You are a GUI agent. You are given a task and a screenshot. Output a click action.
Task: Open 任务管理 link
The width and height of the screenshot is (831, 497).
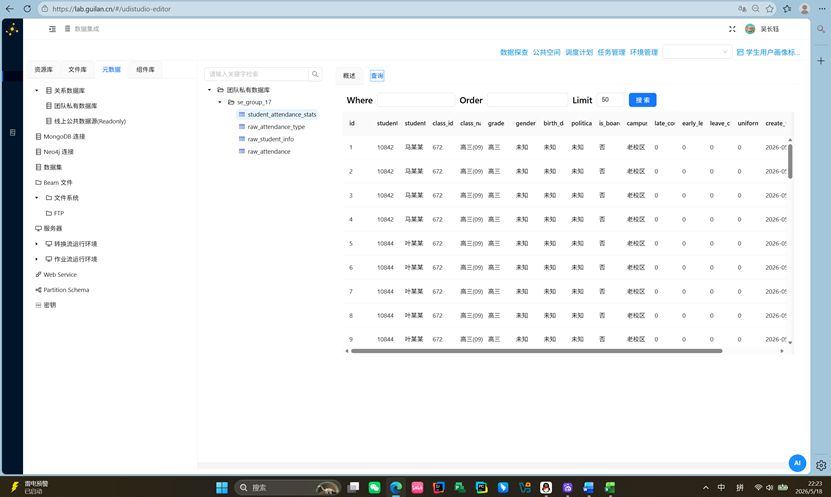(611, 52)
